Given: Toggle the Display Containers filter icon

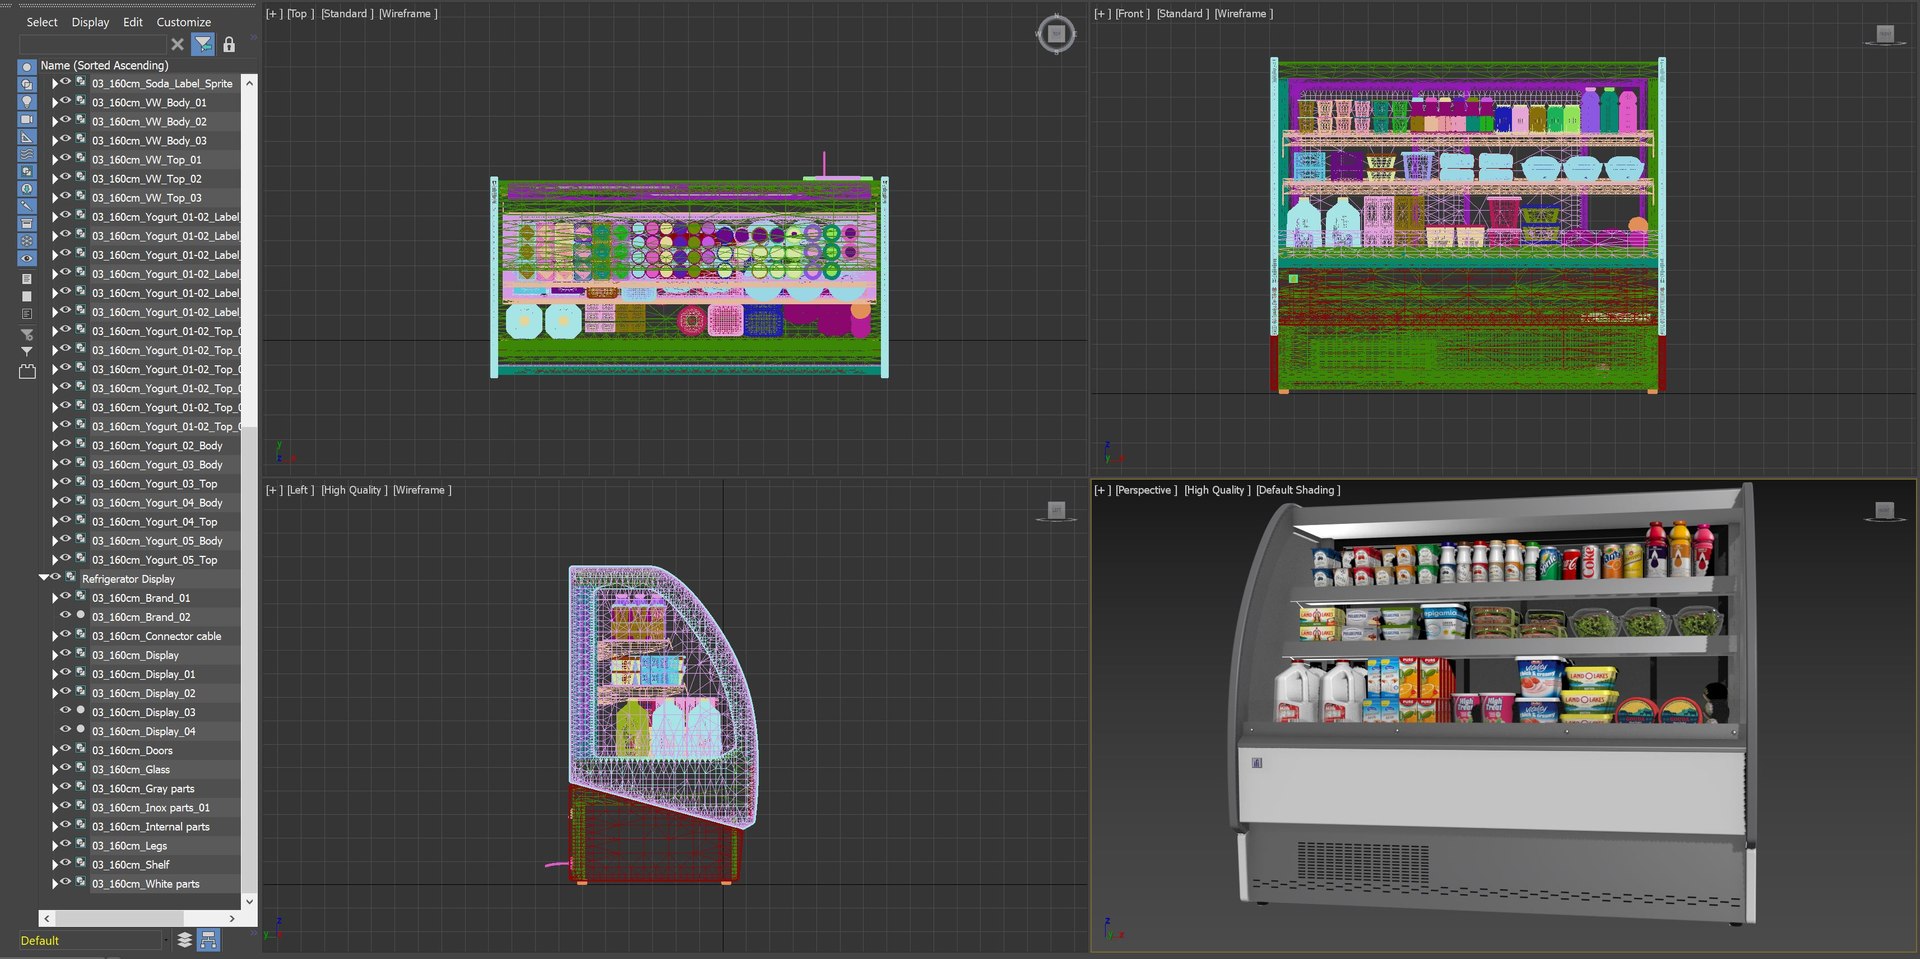Looking at the screenshot, I should pyautogui.click(x=27, y=223).
